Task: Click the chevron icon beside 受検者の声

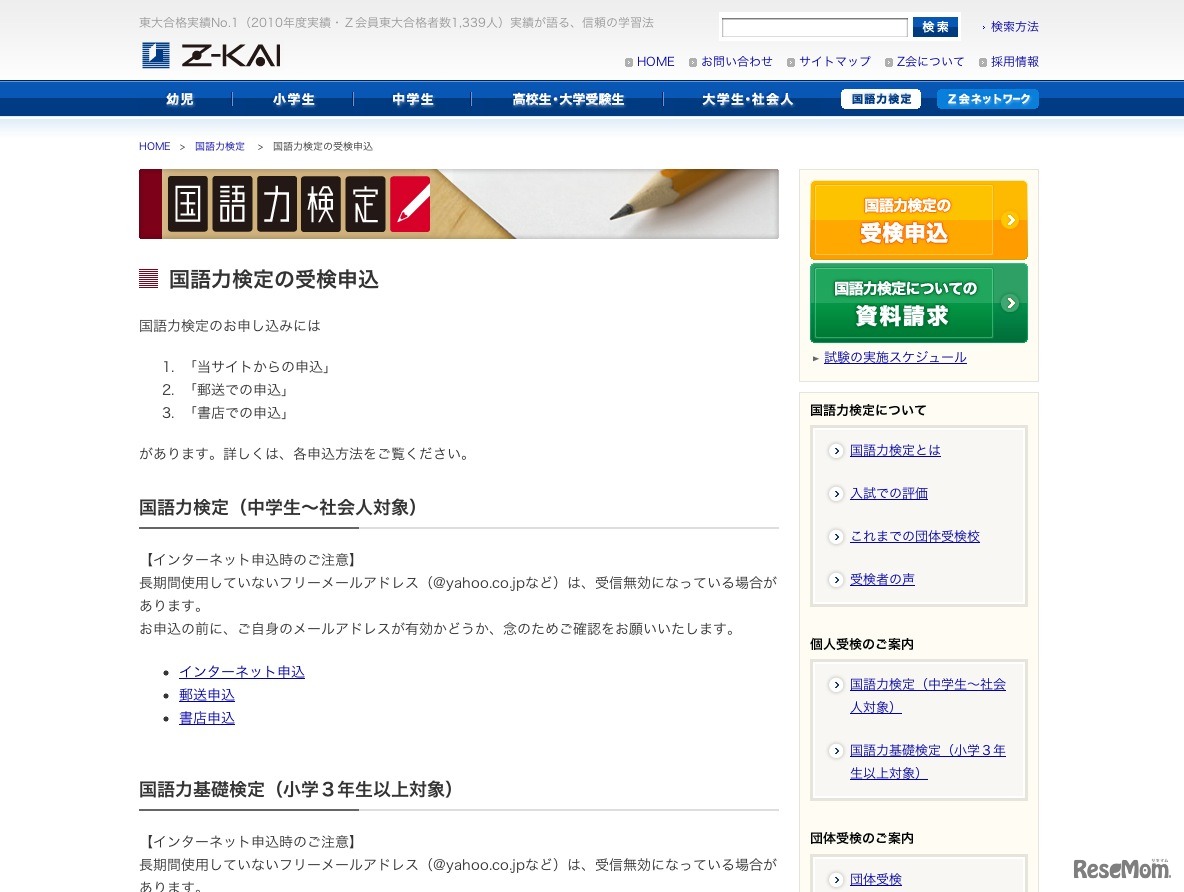Action: (836, 580)
